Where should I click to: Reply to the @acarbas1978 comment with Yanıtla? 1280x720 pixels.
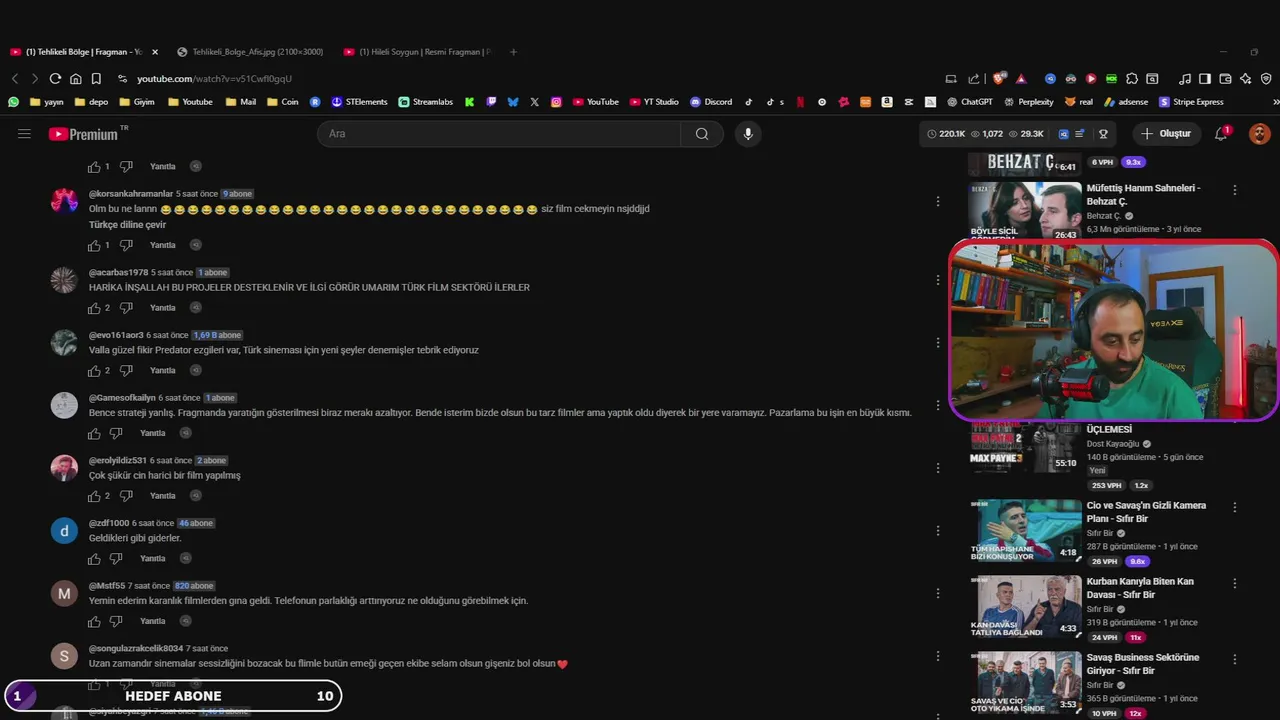162,308
